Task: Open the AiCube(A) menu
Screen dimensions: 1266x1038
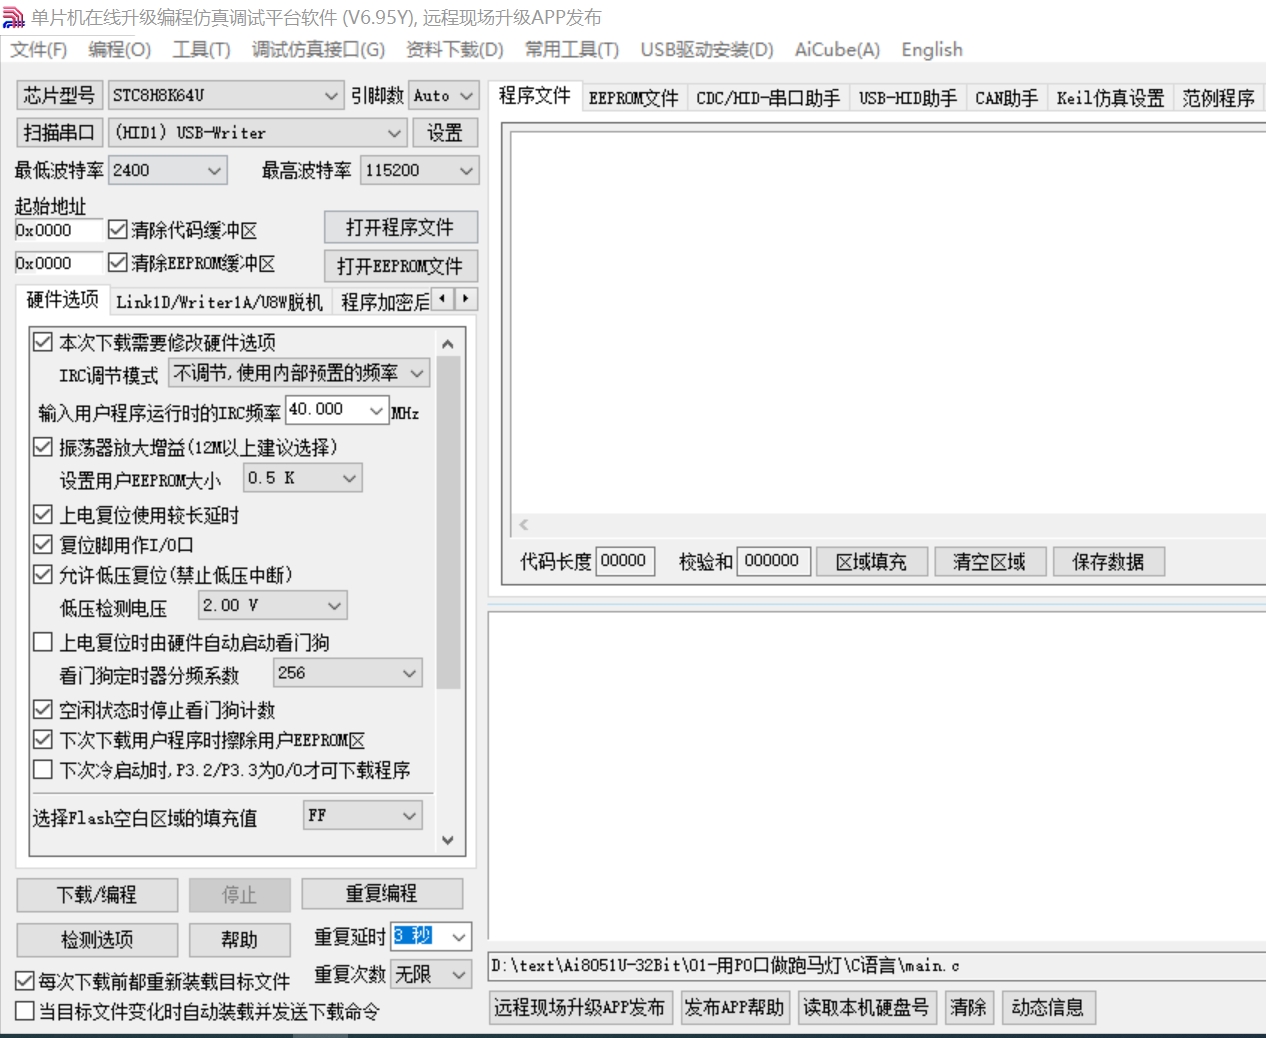Action: tap(837, 49)
